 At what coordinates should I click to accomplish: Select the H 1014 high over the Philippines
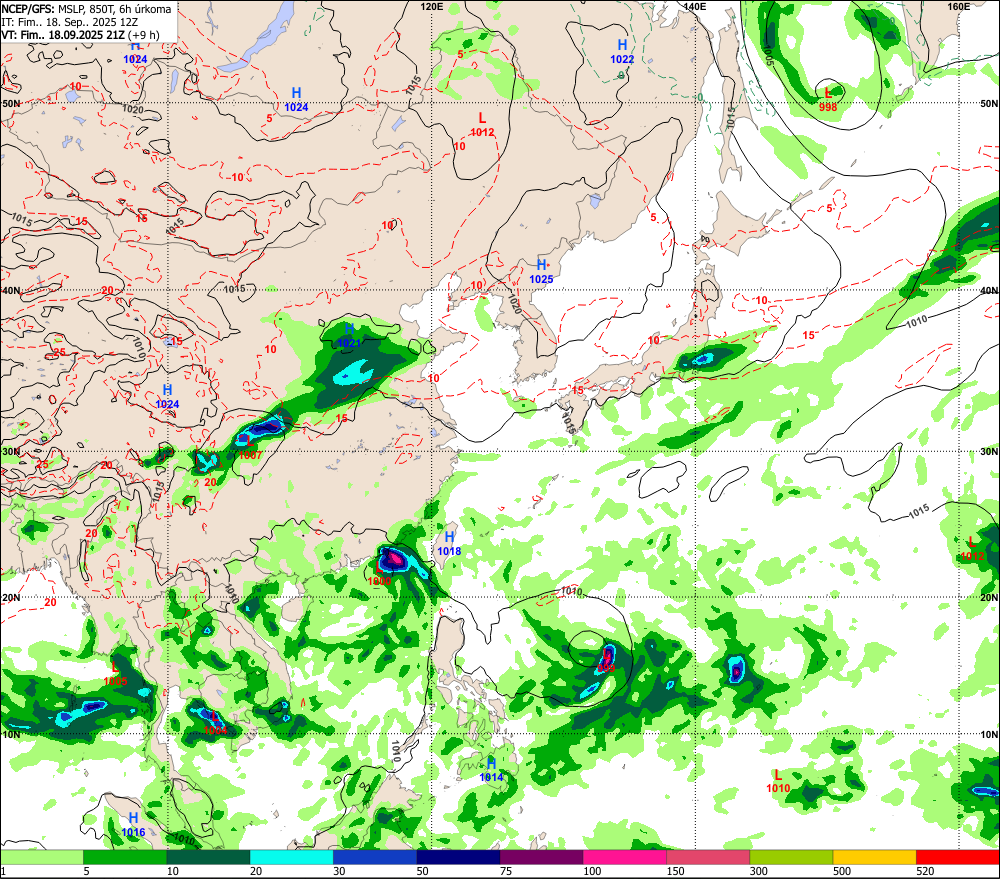point(491,770)
